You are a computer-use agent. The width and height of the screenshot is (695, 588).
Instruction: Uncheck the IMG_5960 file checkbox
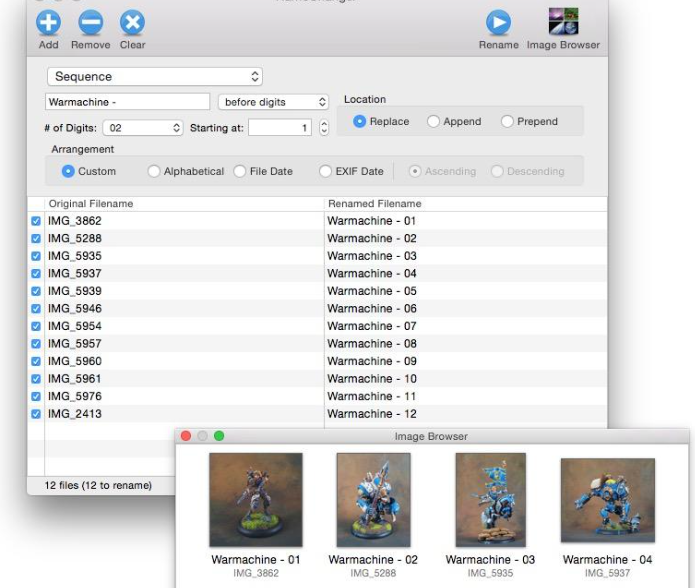click(36, 361)
